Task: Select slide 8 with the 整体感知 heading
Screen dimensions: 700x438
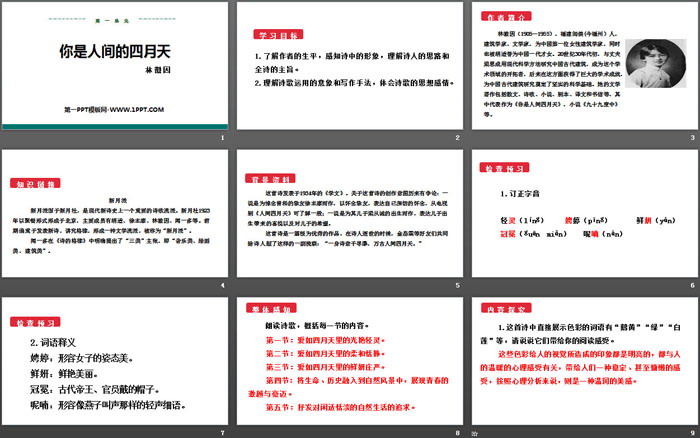Action: 350,361
